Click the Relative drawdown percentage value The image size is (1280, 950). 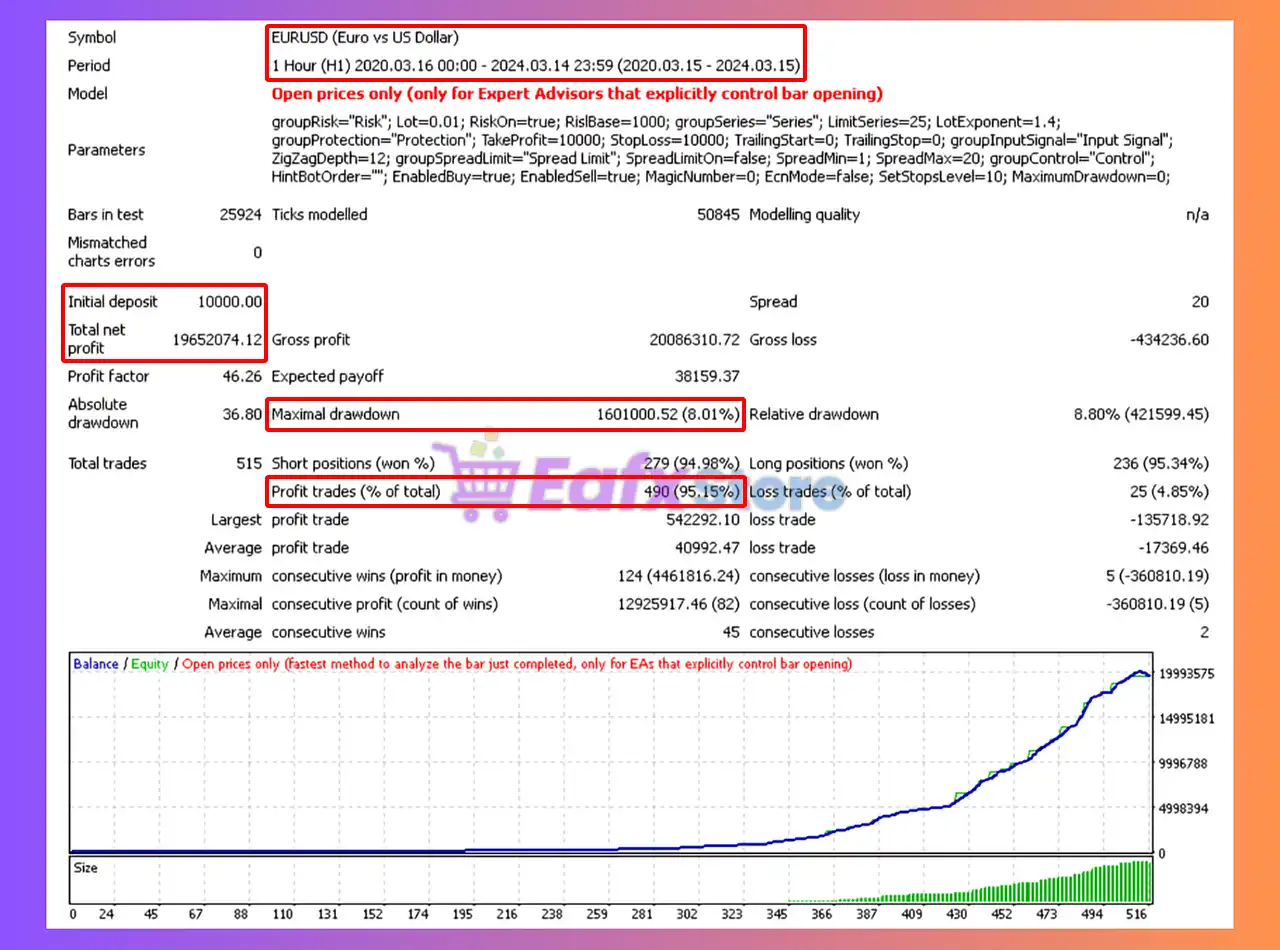[1141, 414]
